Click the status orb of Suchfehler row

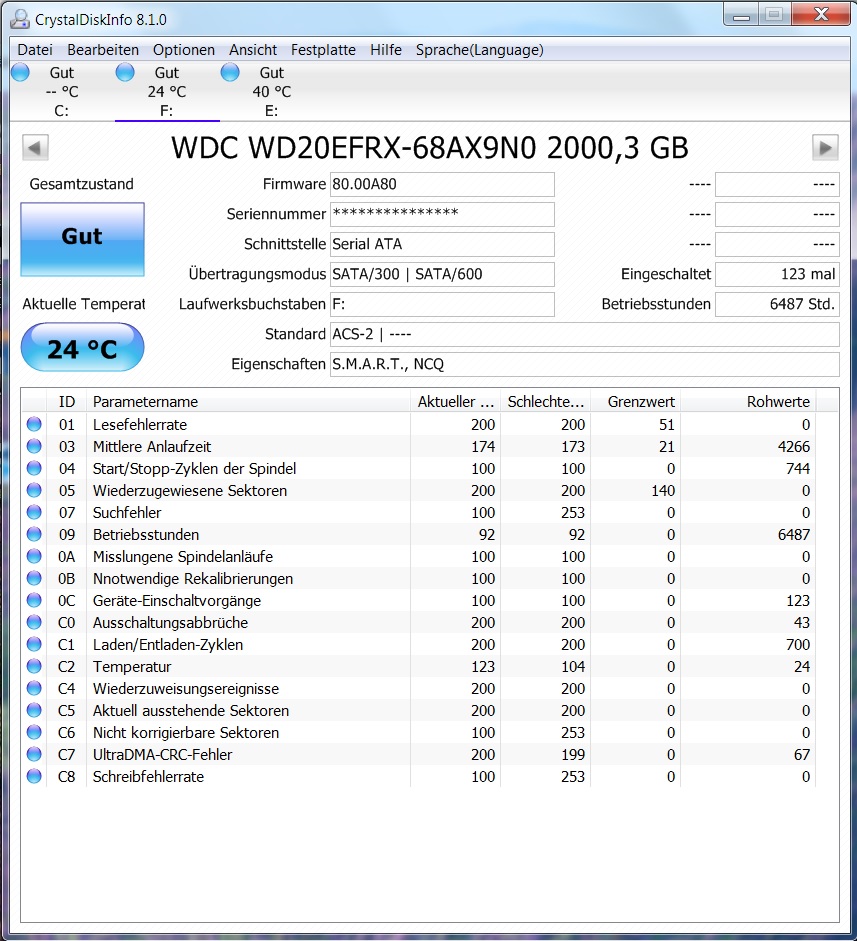[x=34, y=513]
